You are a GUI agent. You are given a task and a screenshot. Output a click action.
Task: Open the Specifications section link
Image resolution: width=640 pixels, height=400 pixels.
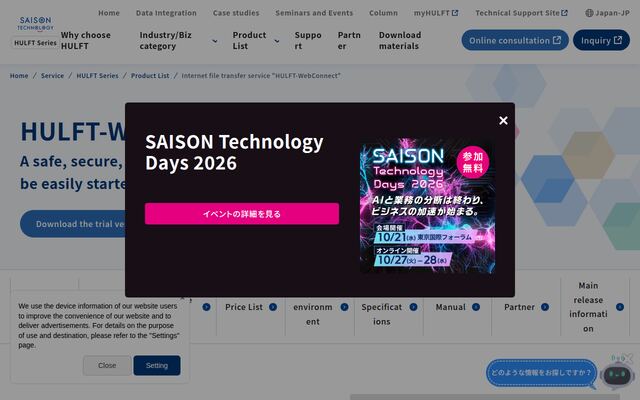point(382,314)
